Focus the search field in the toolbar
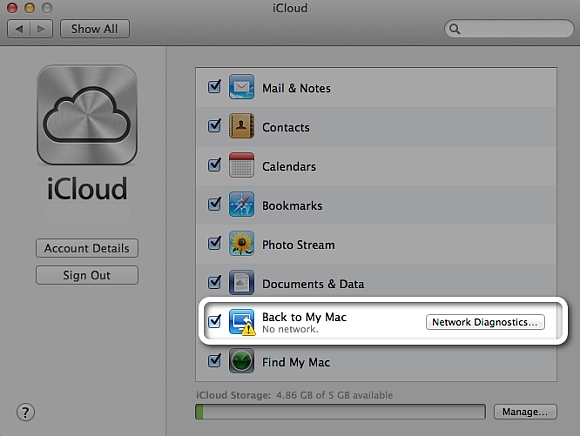580x436 pixels. [509, 29]
